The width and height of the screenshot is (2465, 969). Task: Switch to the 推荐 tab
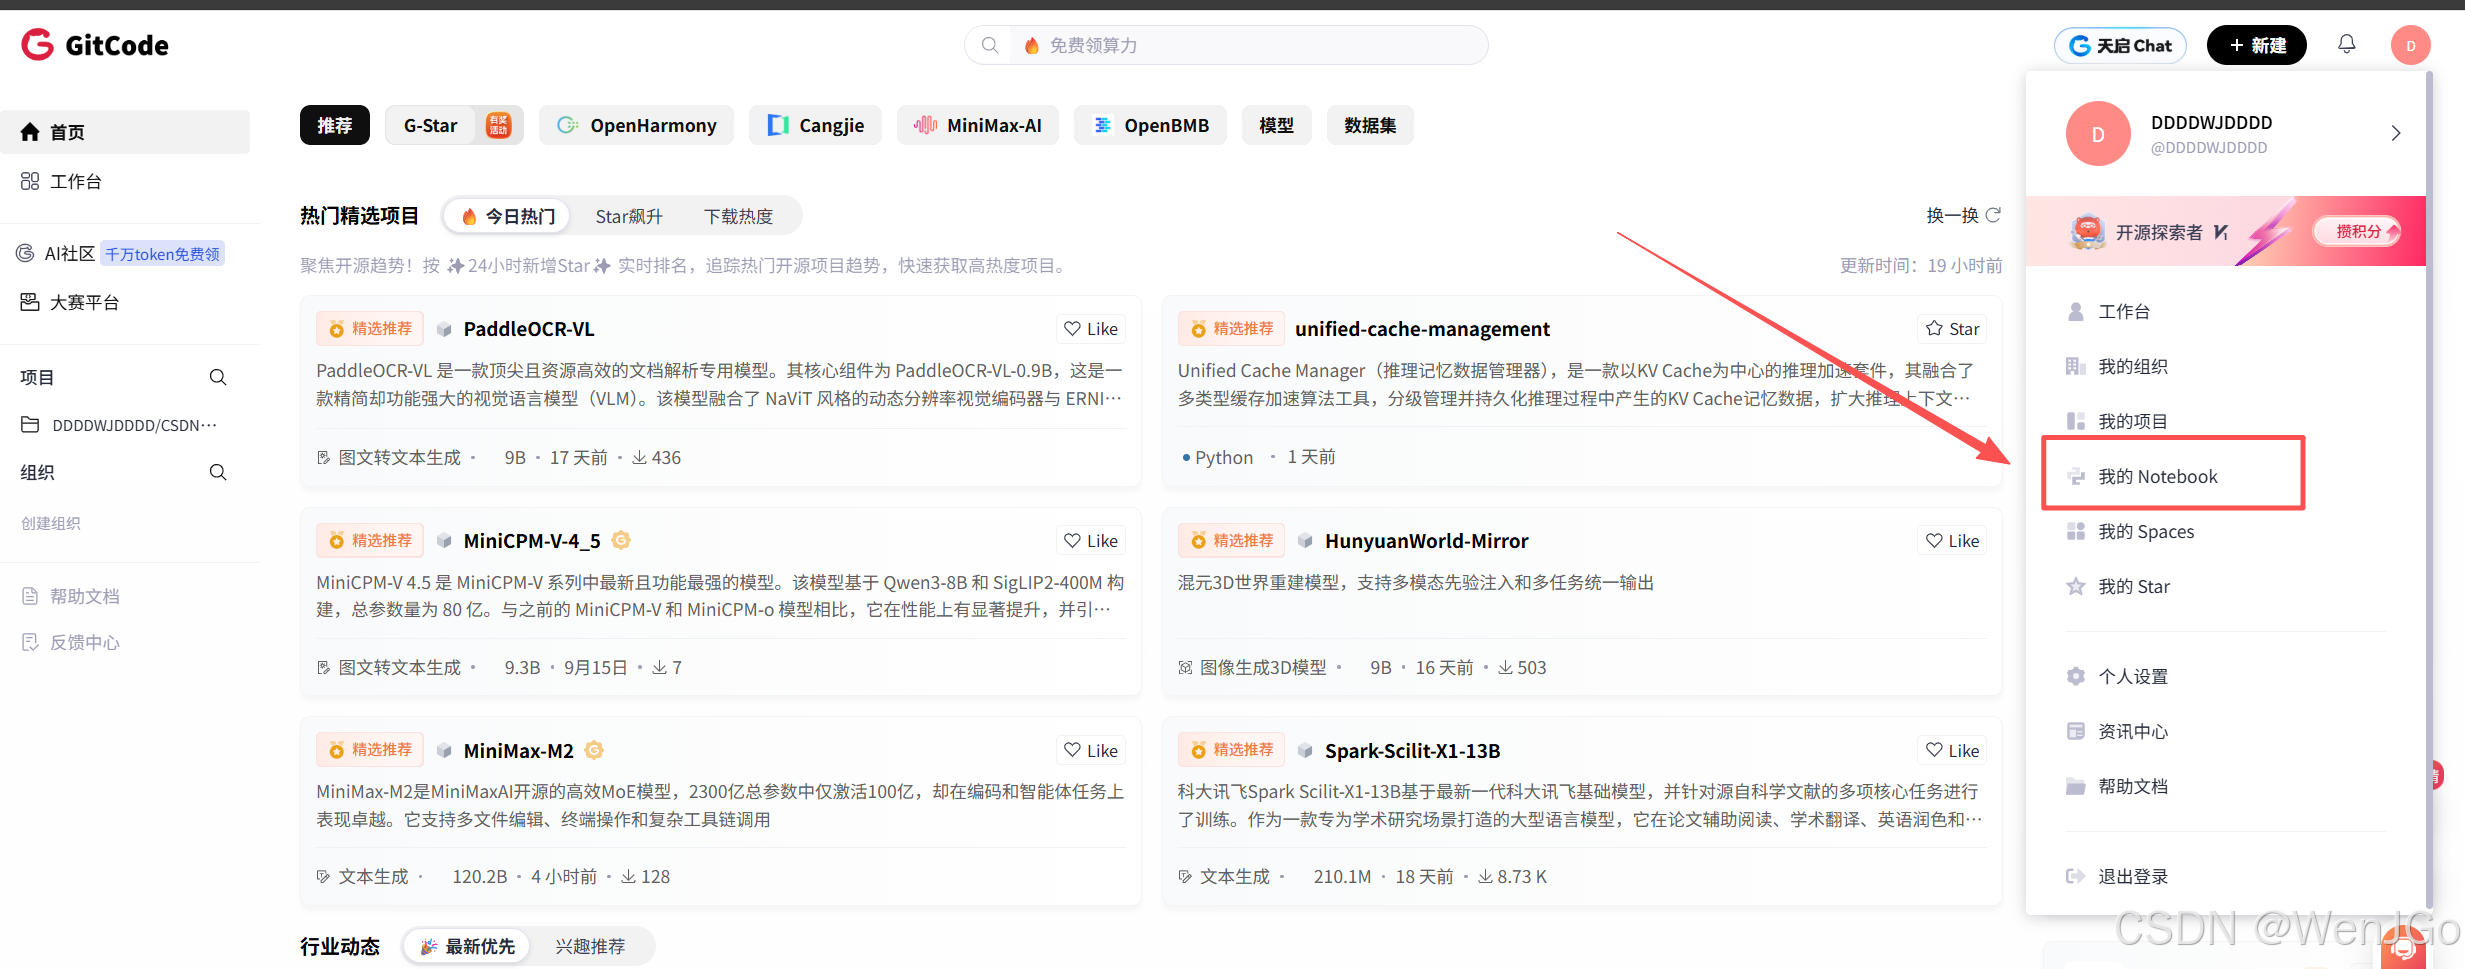[x=334, y=125]
